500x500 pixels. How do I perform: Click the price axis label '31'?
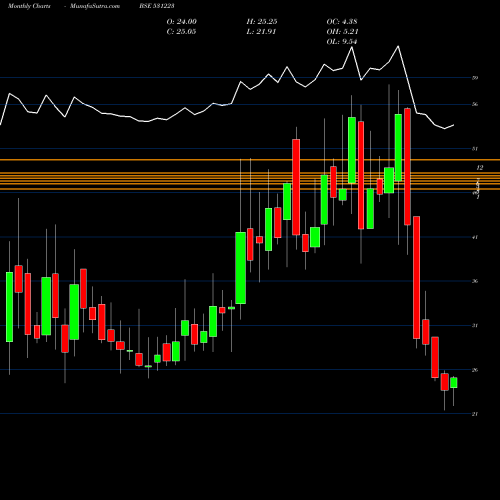coord(475,326)
